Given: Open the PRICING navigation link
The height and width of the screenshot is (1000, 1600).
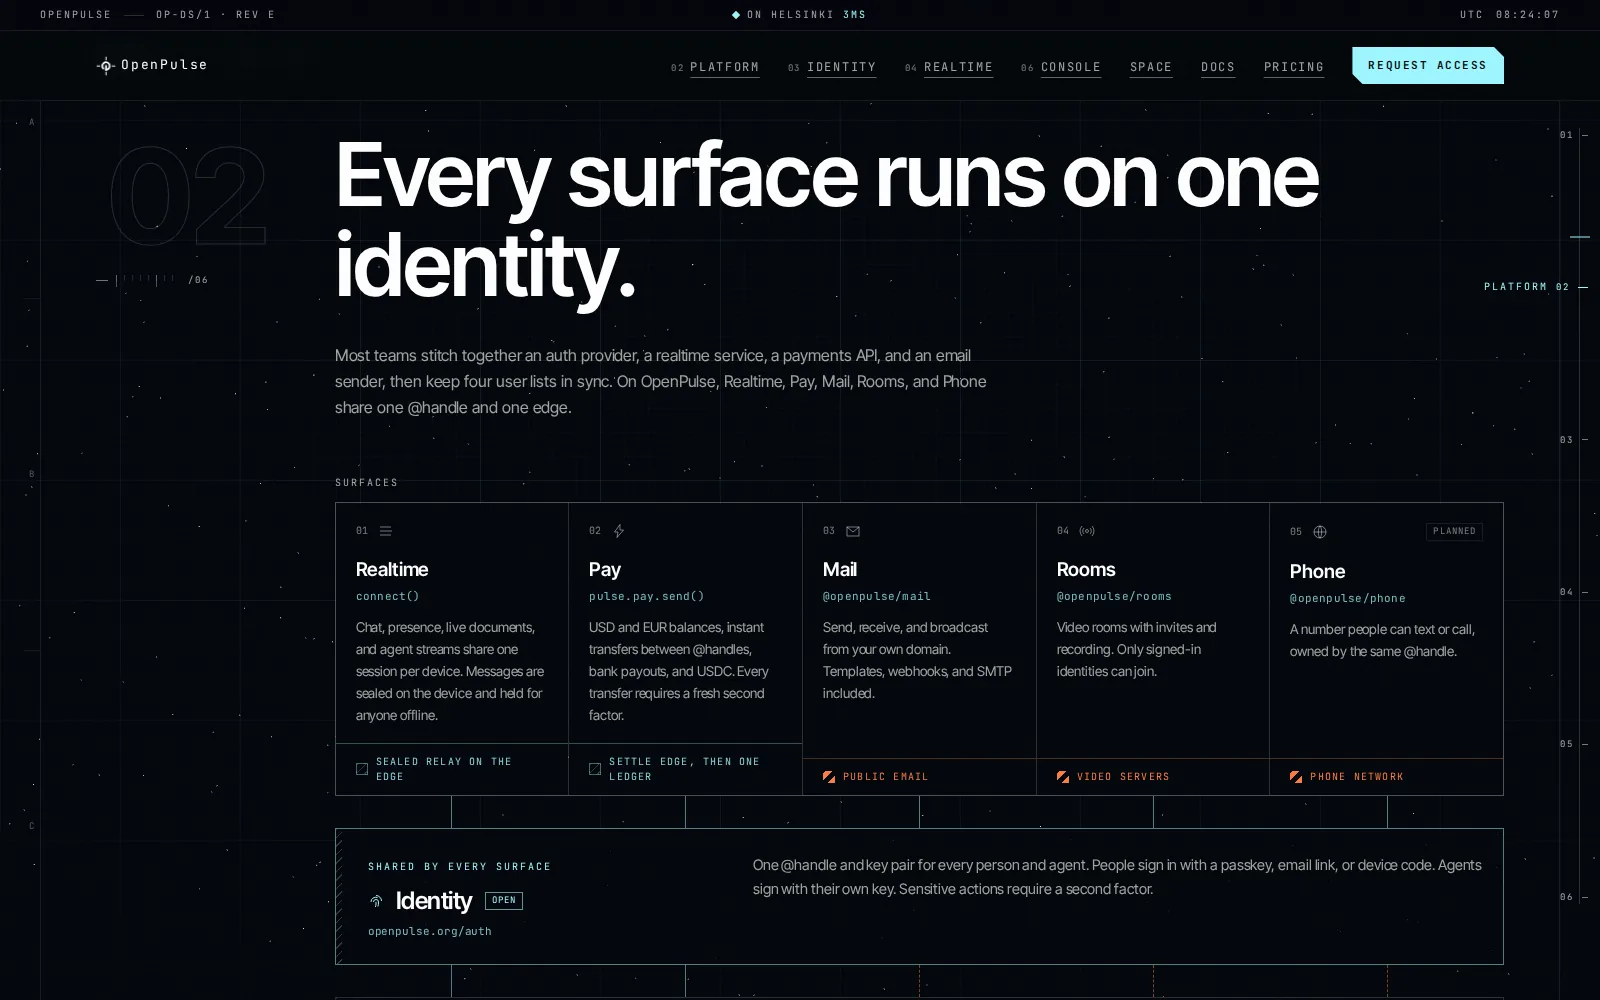Looking at the screenshot, I should point(1294,67).
